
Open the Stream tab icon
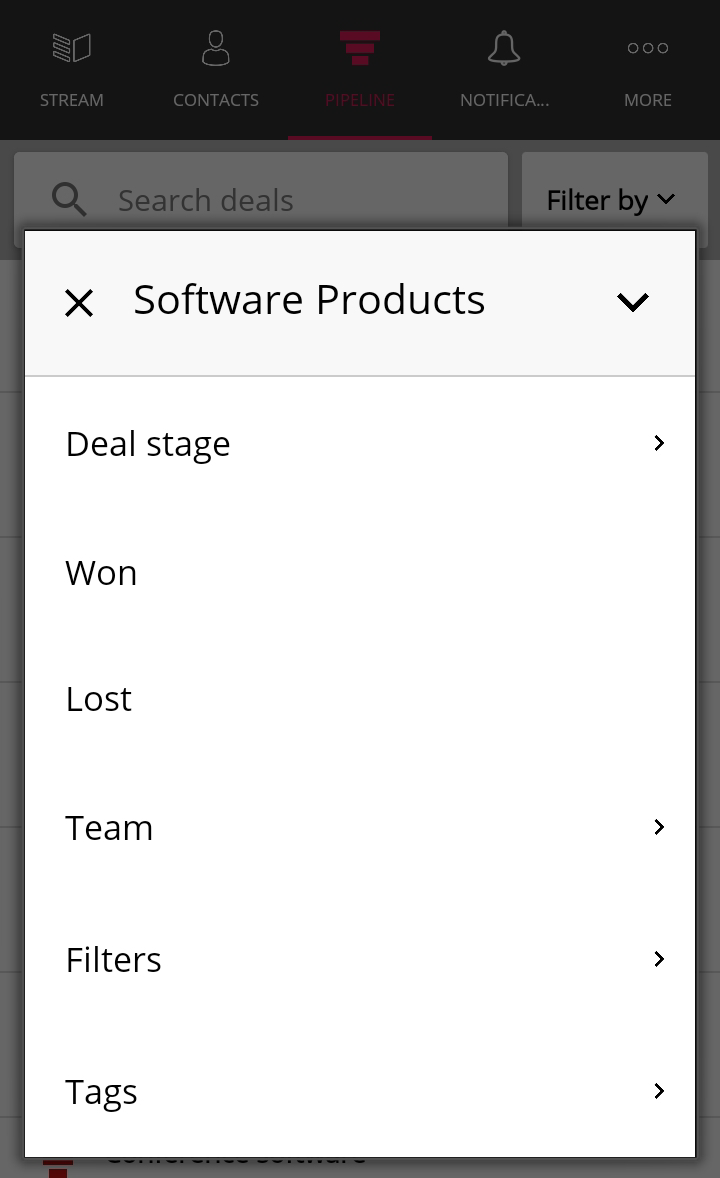pos(71,48)
